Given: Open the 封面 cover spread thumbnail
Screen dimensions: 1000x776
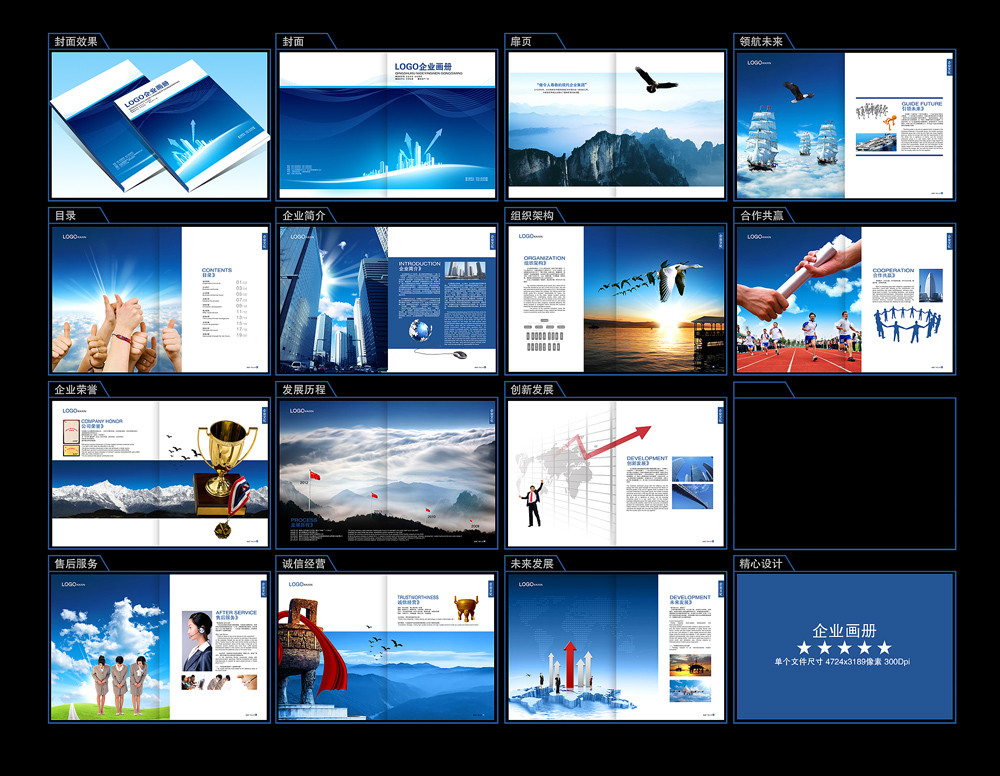Looking at the screenshot, I should 387,125.
